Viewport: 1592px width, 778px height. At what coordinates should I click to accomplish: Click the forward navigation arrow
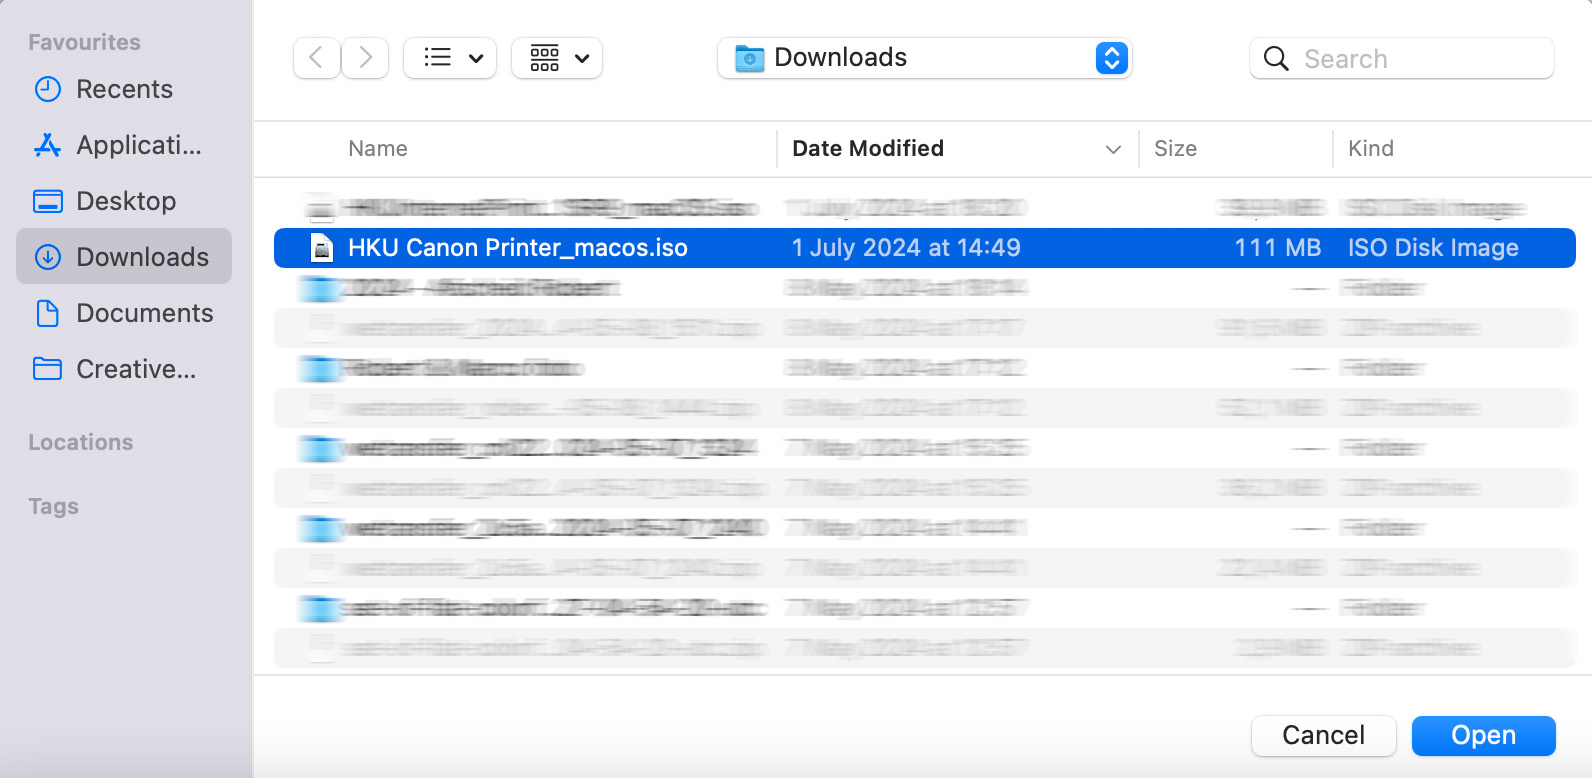365,58
